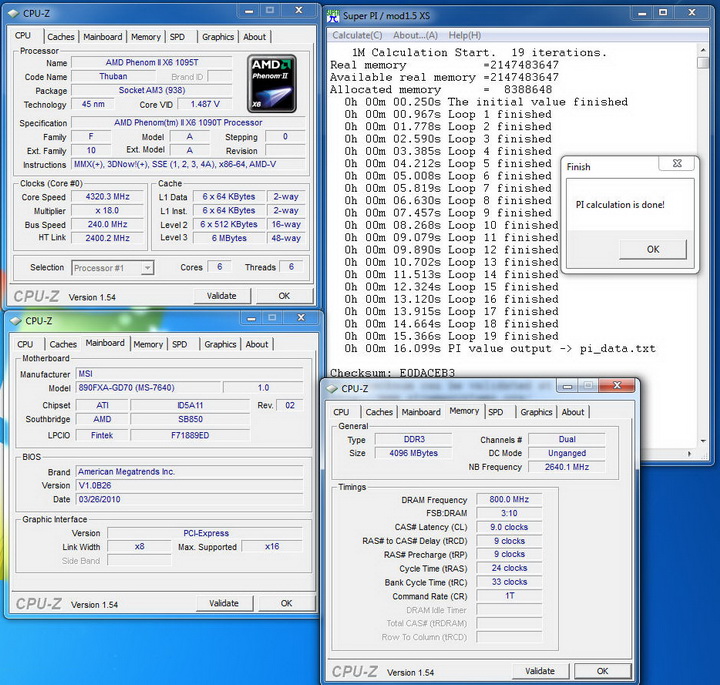Click the AMD Phenom II X6 logo
This screenshot has height=685, width=720.
point(272,85)
